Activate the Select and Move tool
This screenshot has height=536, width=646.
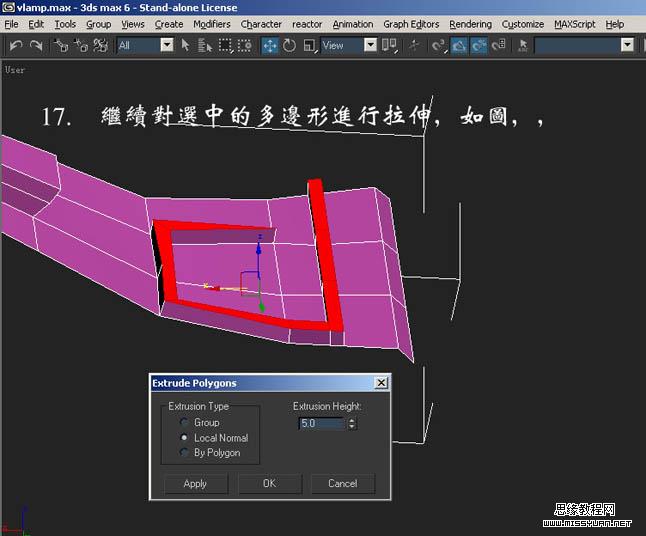pos(270,45)
